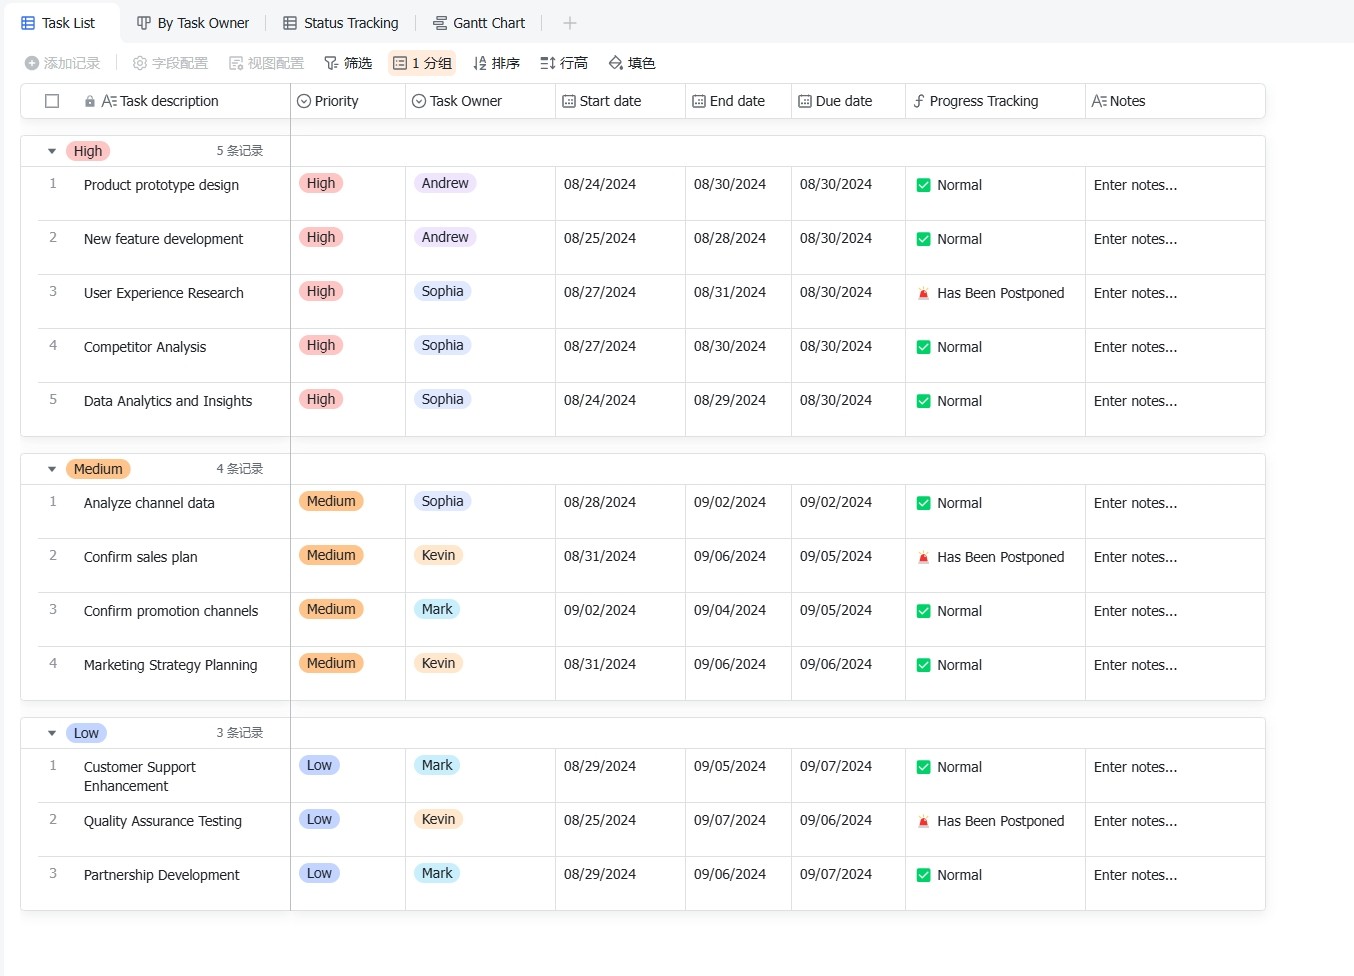Click the Task List grid icon
This screenshot has height=976, width=1354.
click(x=28, y=23)
